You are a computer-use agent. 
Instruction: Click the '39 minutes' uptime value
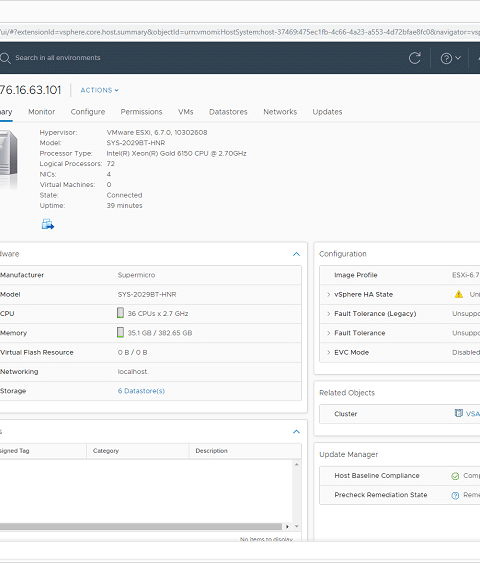point(124,206)
